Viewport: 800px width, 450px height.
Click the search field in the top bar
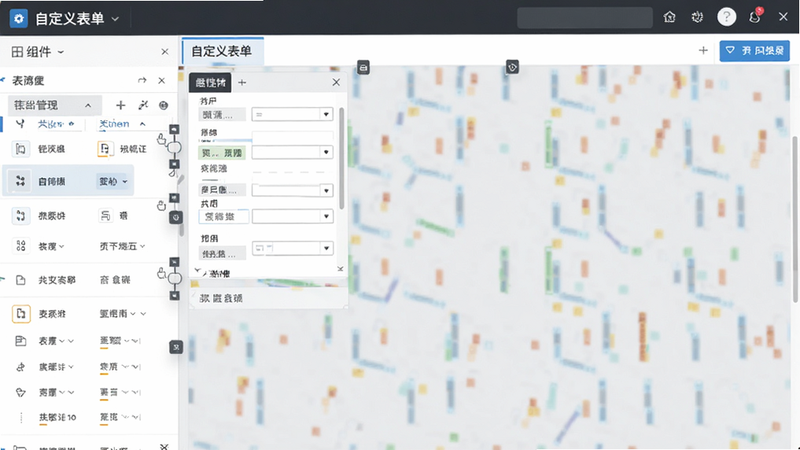(x=585, y=18)
